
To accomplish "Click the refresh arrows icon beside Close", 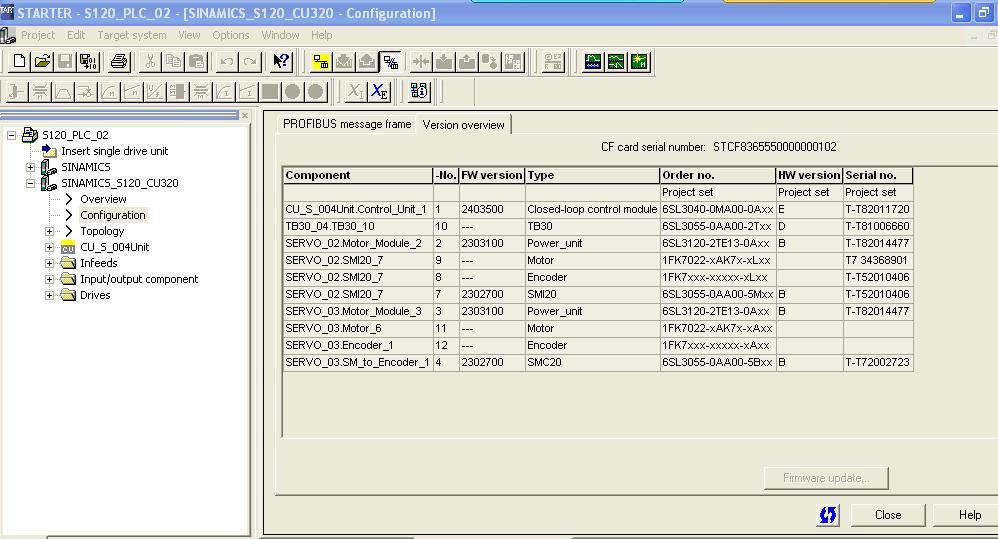I will (x=827, y=515).
